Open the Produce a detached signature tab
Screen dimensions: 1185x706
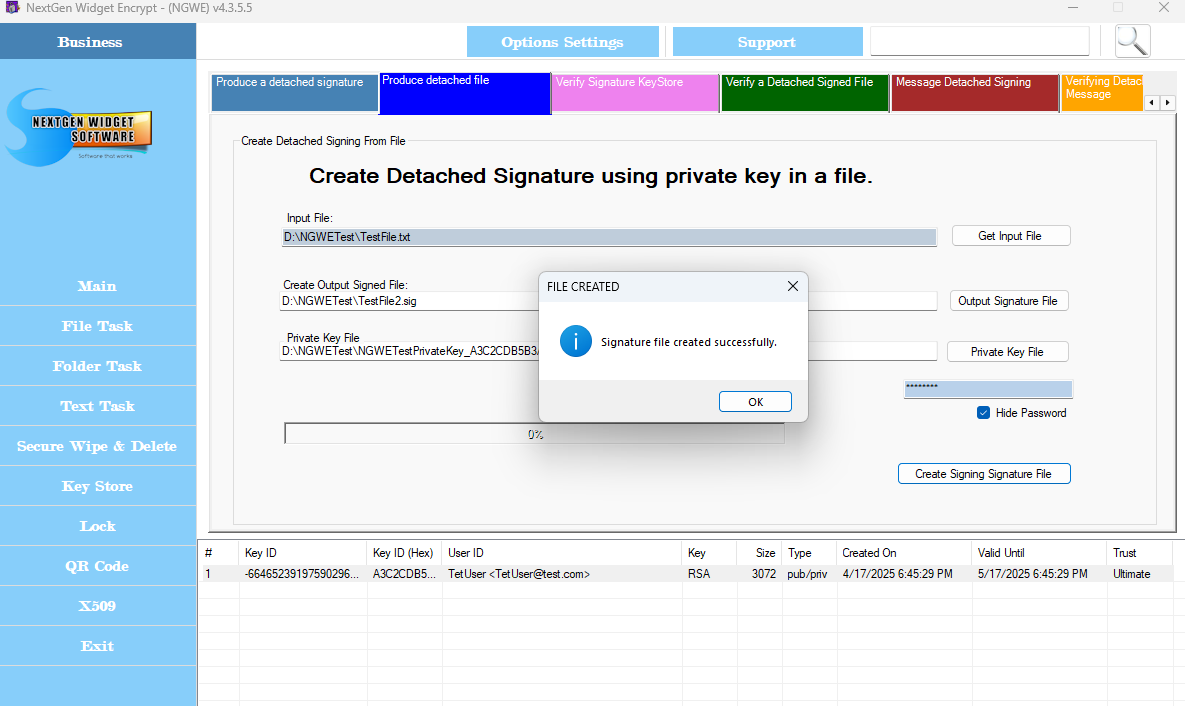(x=295, y=92)
